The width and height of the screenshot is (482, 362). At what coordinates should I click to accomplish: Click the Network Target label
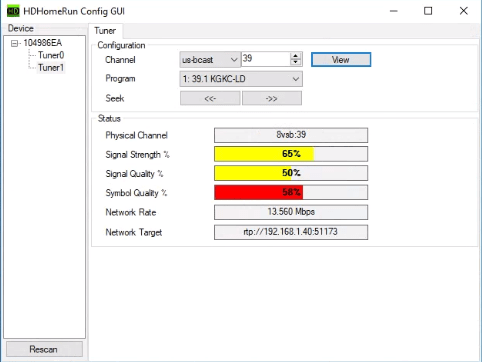pyautogui.click(x=134, y=232)
